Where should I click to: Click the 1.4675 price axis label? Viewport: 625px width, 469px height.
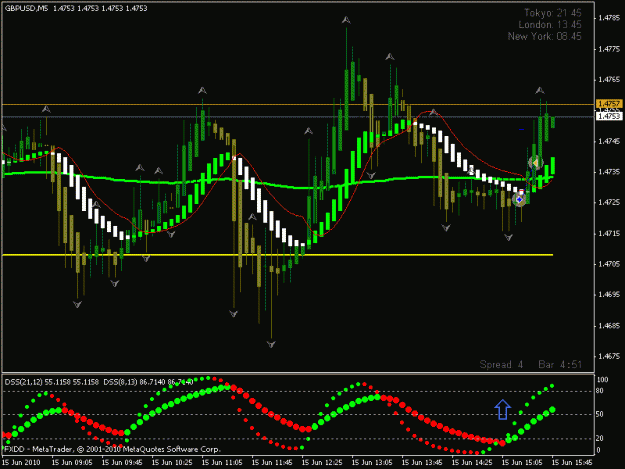click(609, 356)
